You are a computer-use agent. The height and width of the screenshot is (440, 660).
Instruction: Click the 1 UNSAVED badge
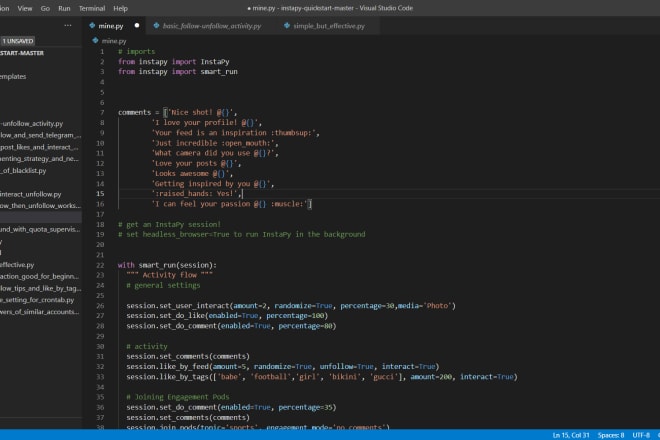point(18,41)
